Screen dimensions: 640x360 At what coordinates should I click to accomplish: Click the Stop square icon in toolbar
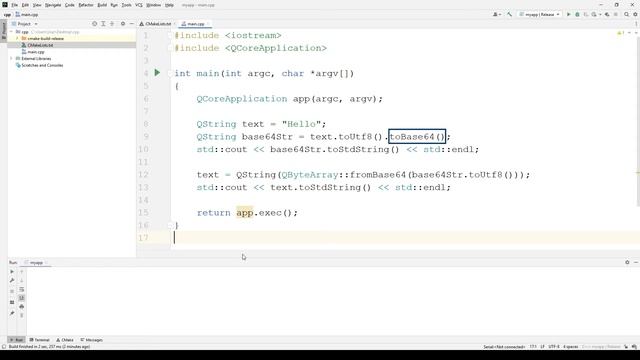click(x=616, y=15)
